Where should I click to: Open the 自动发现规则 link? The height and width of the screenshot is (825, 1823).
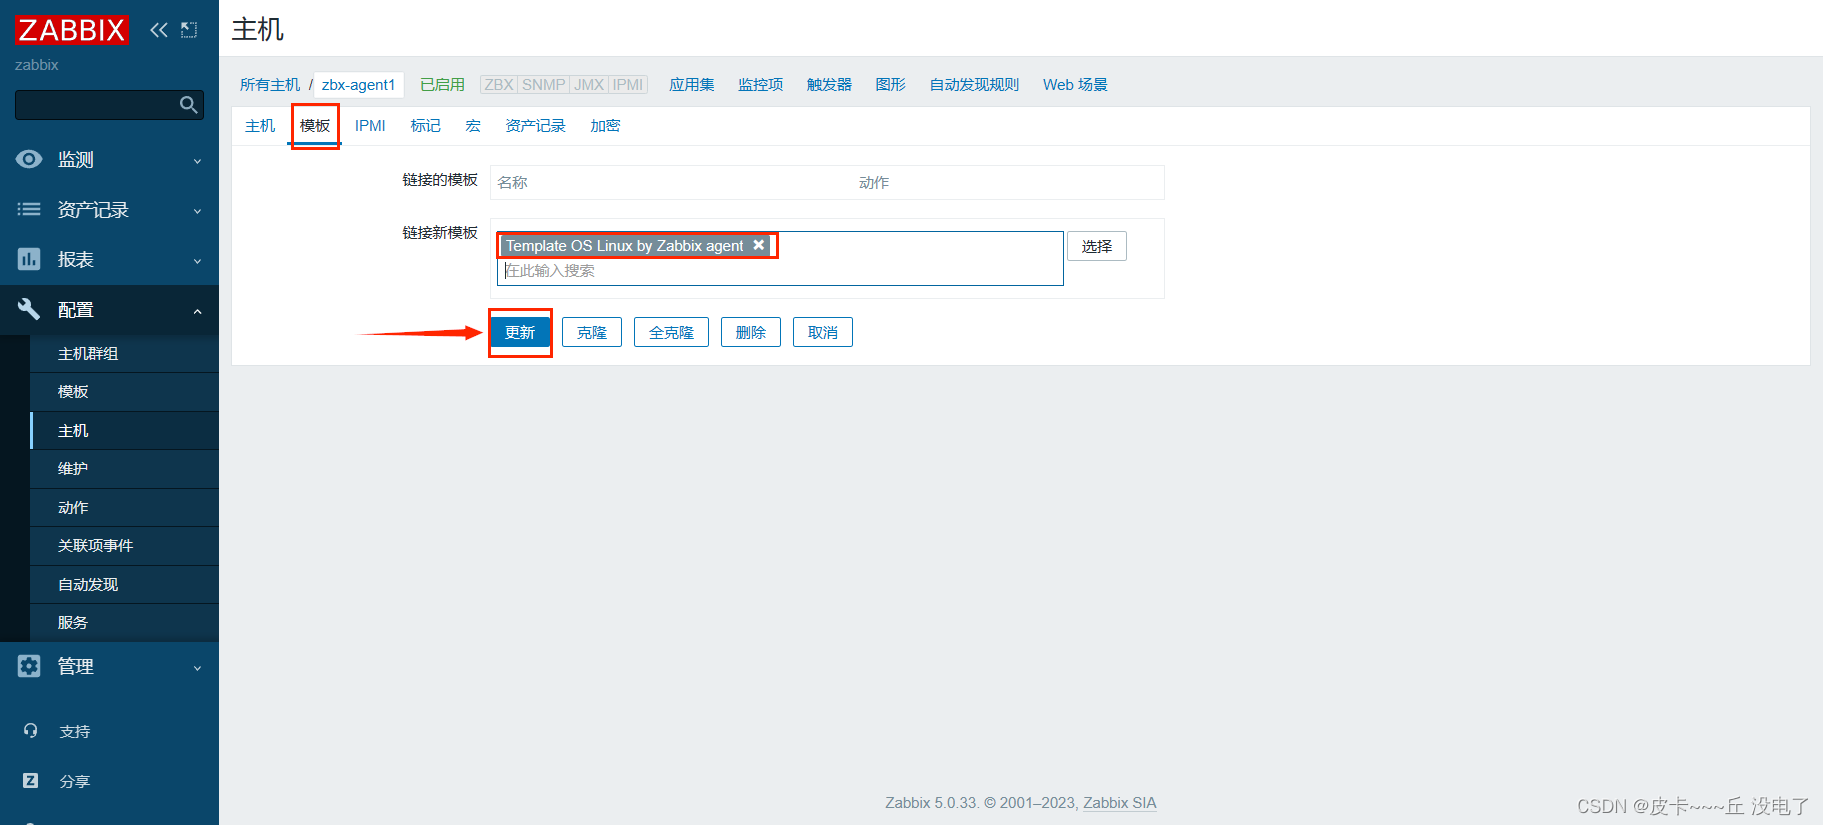click(975, 84)
